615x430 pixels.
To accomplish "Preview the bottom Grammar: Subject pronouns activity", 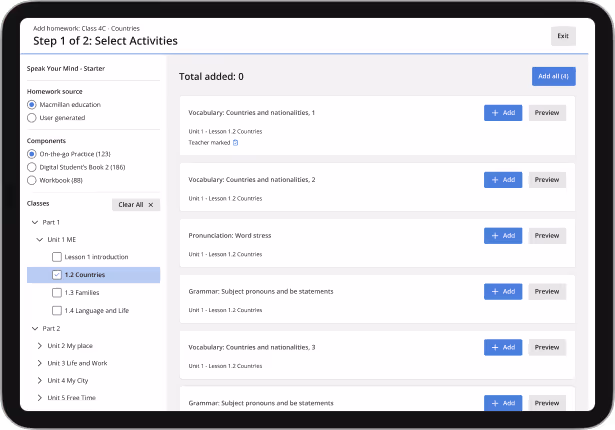I will tap(547, 403).
